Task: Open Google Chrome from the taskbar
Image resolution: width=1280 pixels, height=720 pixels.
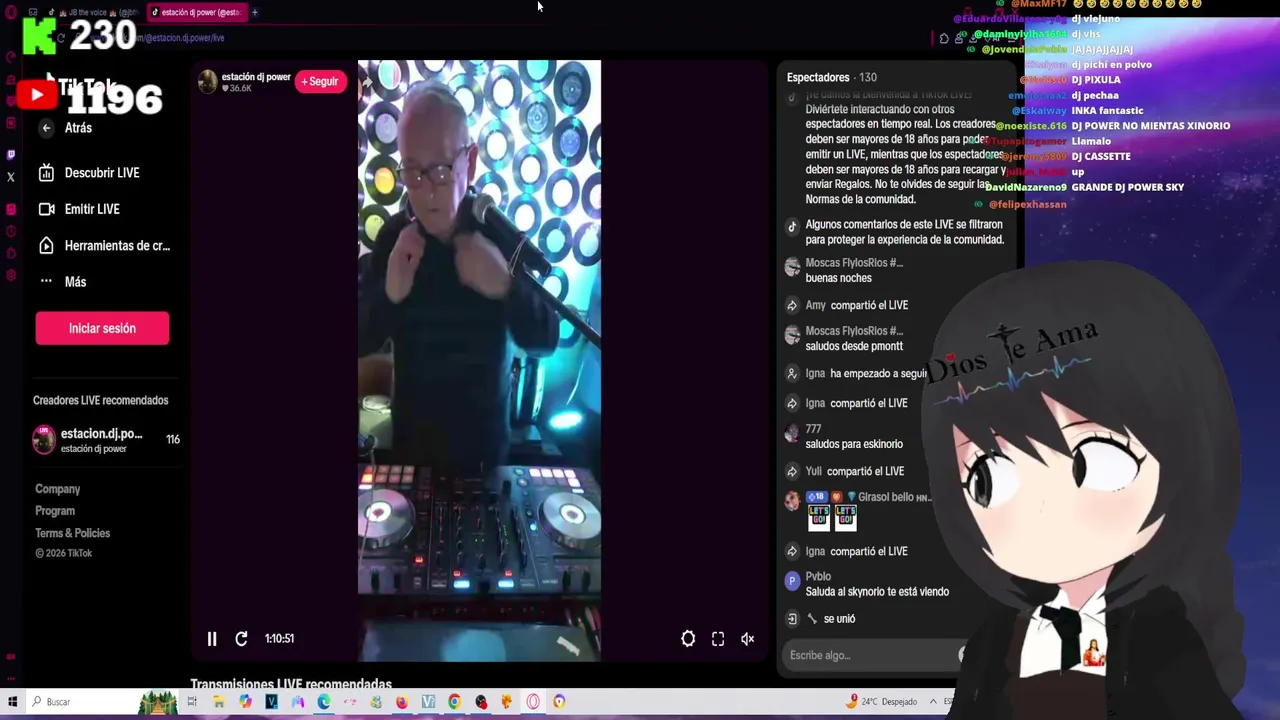Action: click(454, 702)
